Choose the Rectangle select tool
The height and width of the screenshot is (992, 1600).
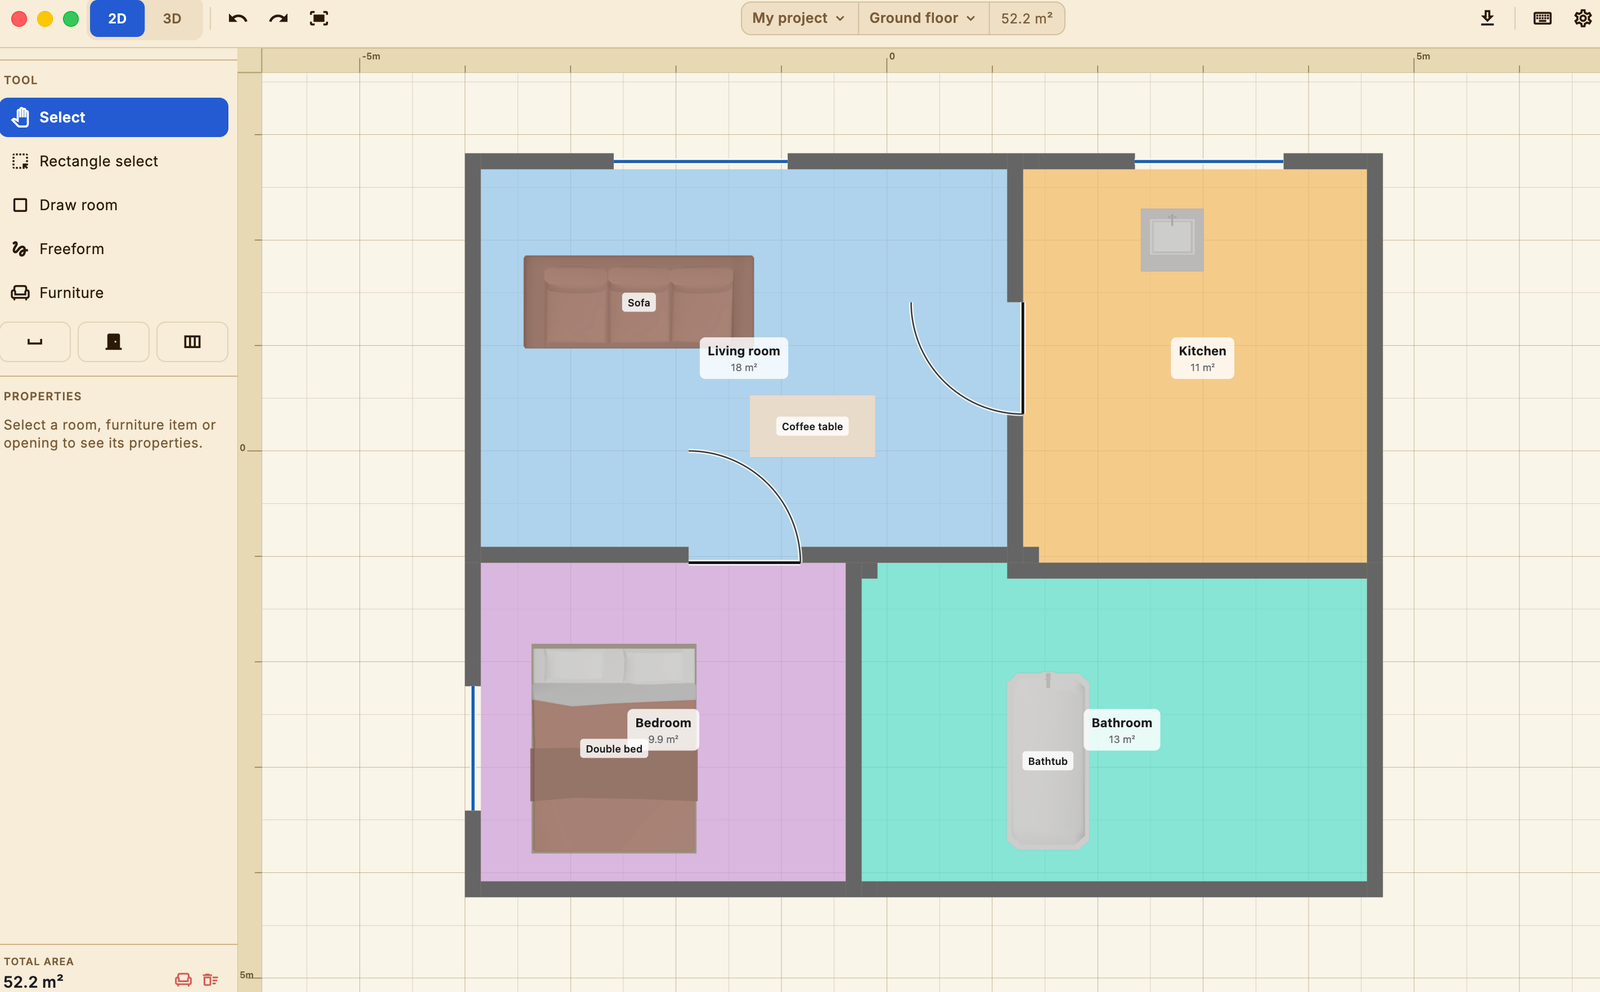pos(114,161)
